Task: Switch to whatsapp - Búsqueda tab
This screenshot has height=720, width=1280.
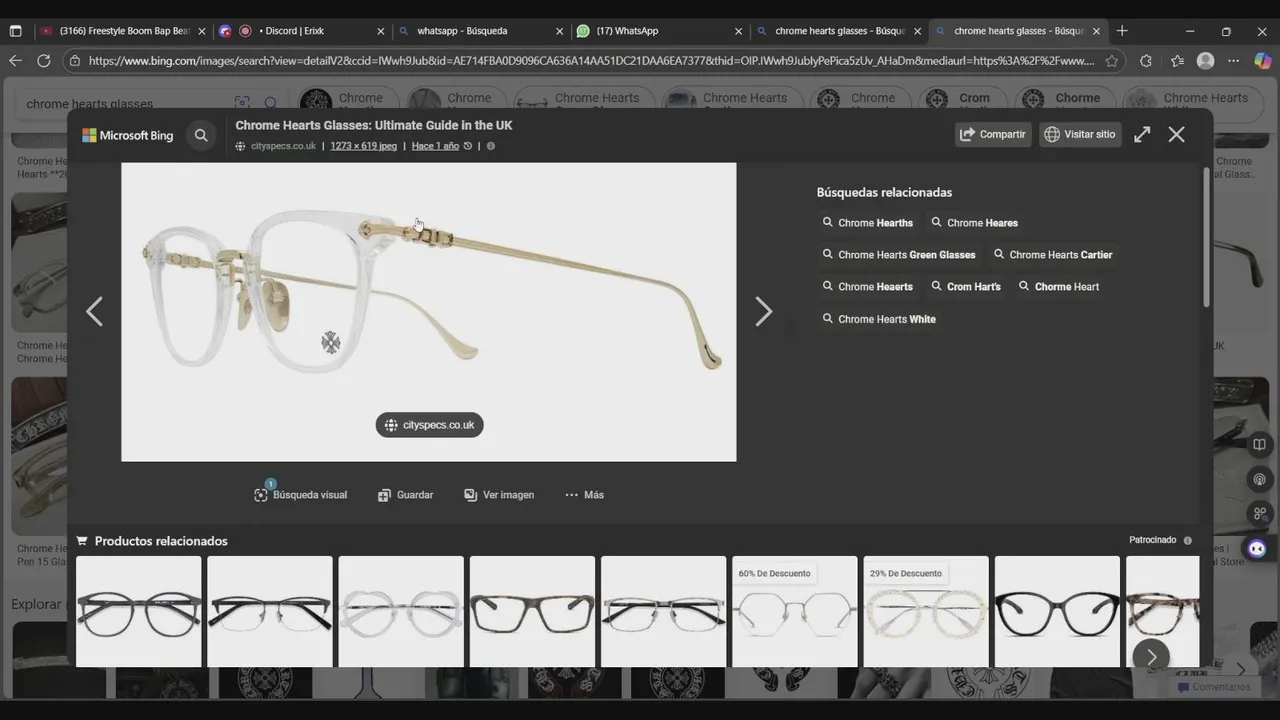Action: click(x=480, y=31)
